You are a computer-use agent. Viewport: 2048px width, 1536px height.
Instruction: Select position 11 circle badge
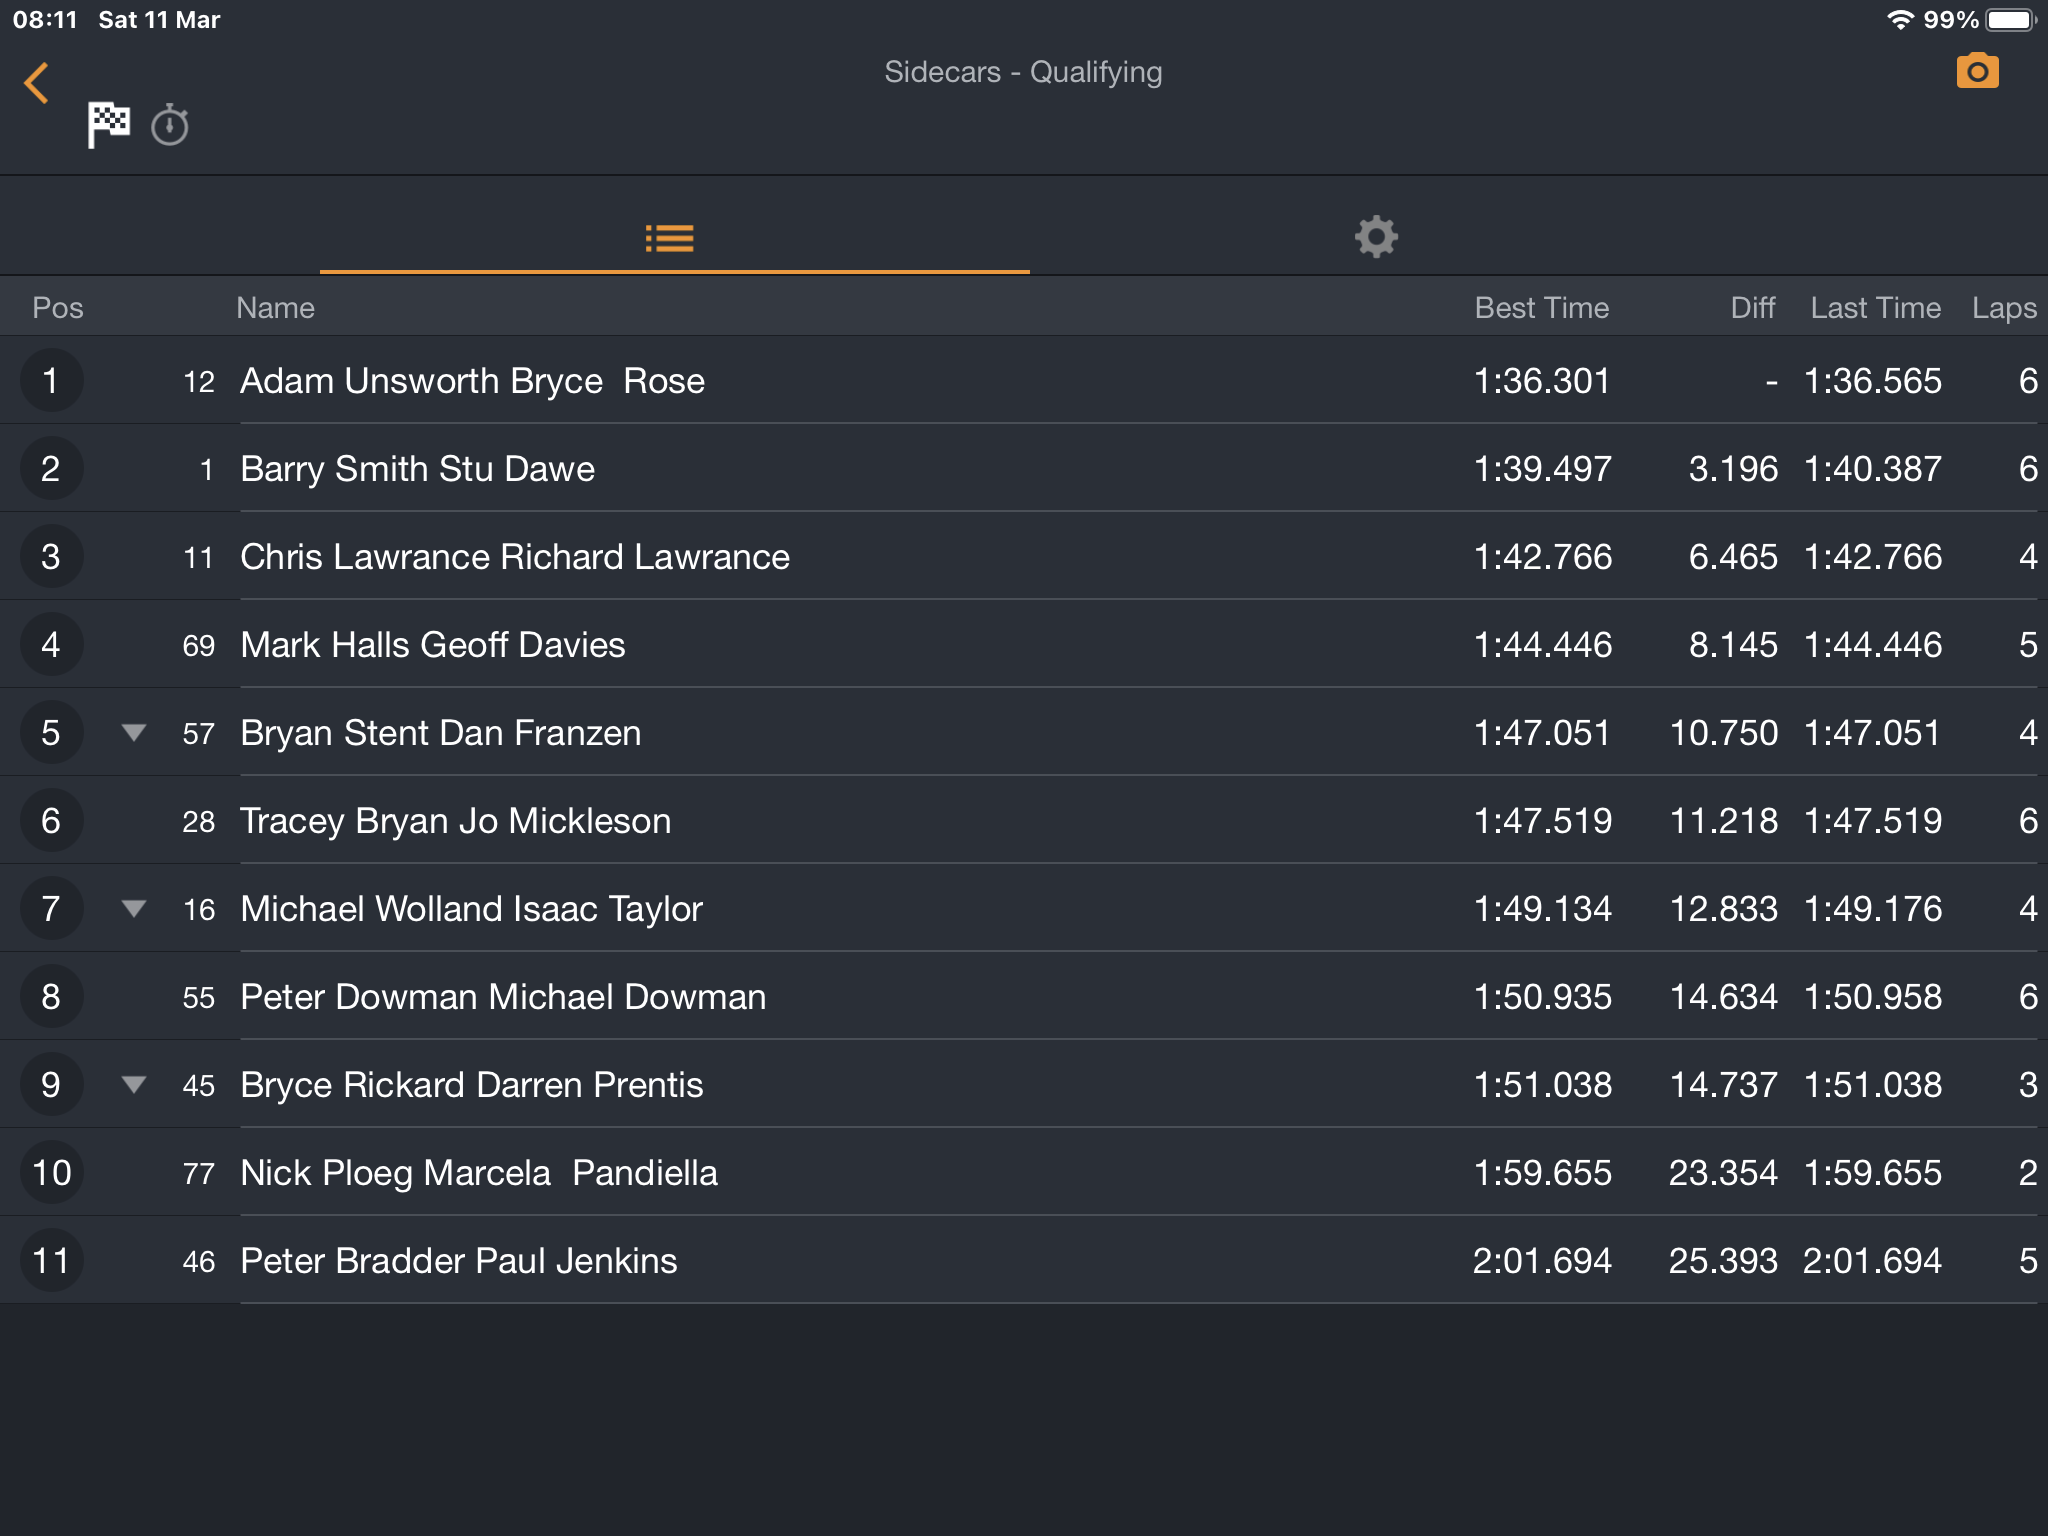[51, 1261]
